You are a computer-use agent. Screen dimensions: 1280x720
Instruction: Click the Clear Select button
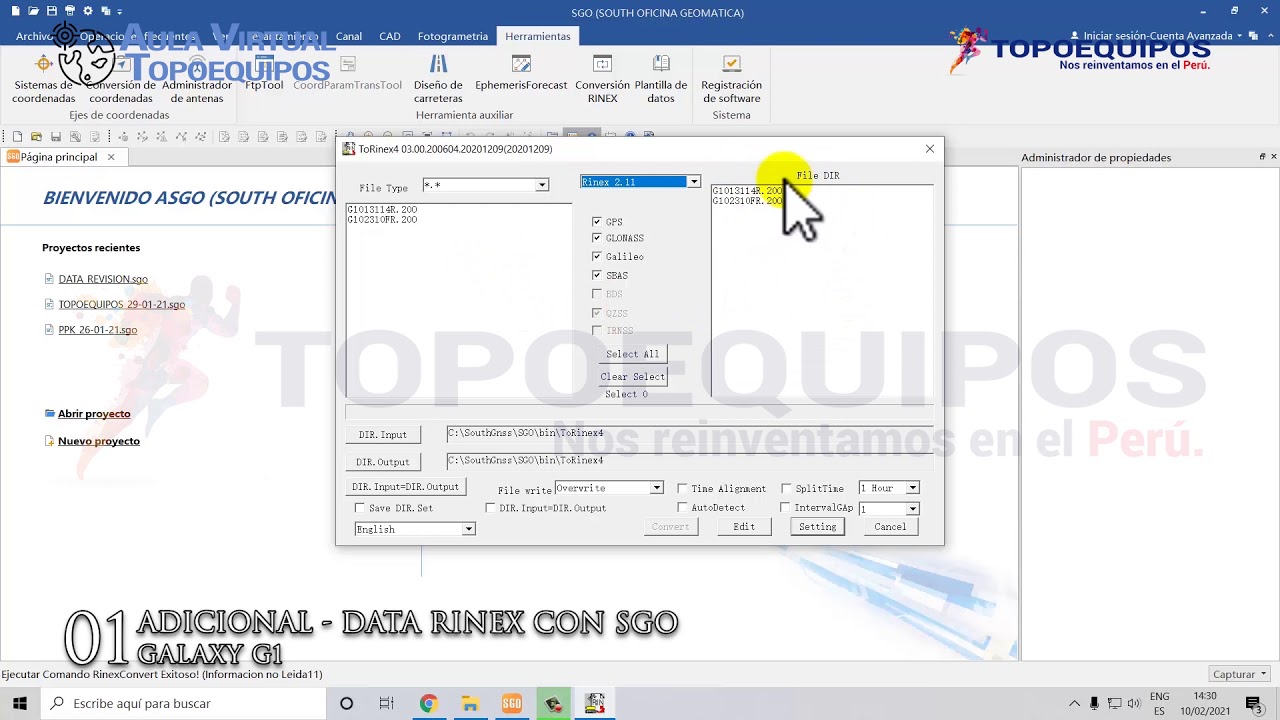(633, 377)
